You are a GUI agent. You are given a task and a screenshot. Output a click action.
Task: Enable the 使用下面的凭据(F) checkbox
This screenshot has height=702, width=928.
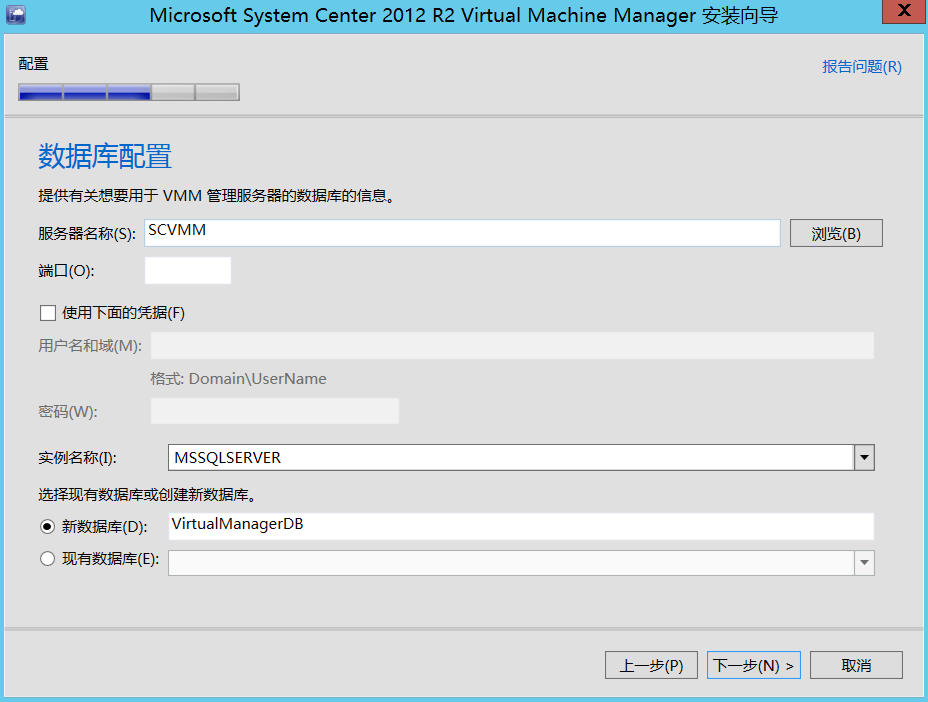pyautogui.click(x=48, y=313)
